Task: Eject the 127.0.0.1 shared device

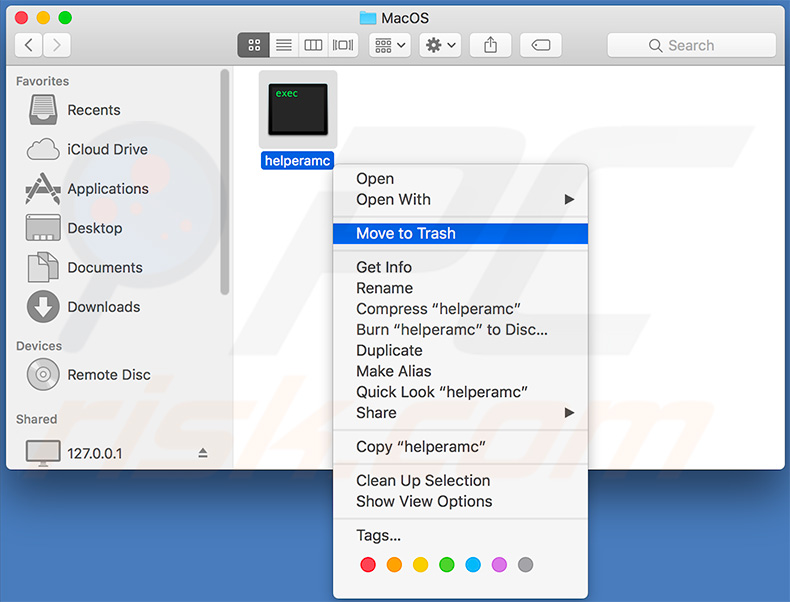Action: [203, 453]
